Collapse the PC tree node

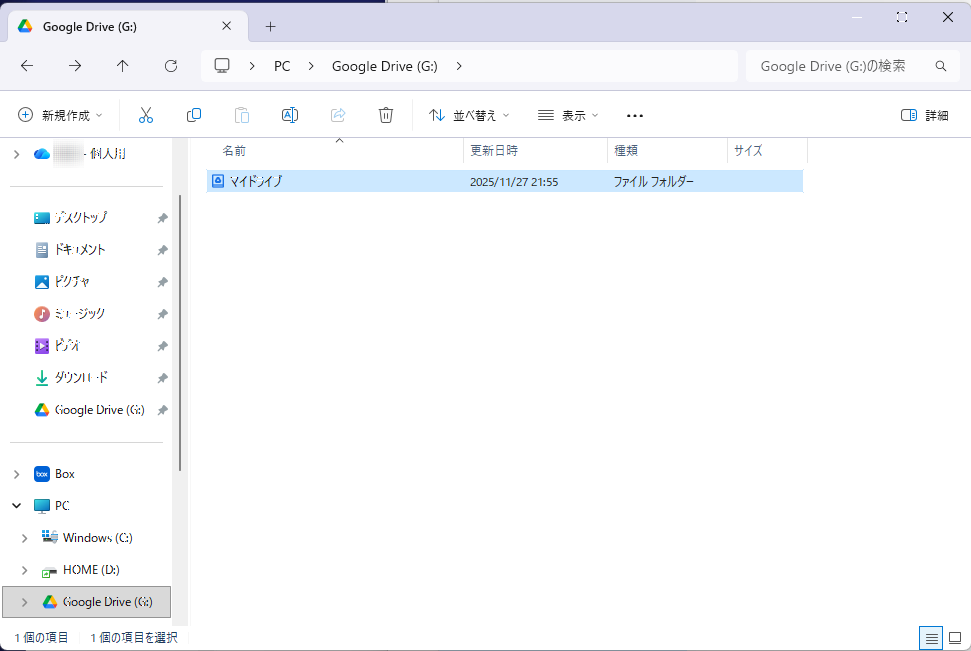[16, 506]
